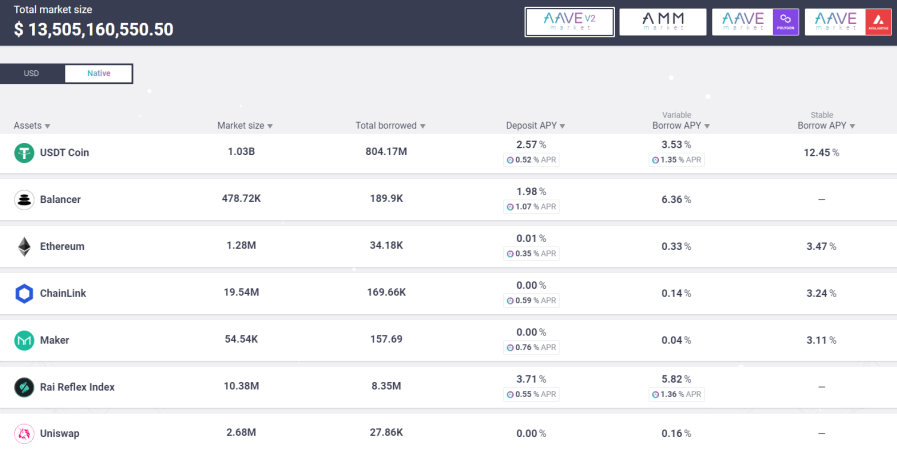Viewport: 897px width, 453px height.
Task: Select the Aave V2 market tab
Action: pos(570,22)
